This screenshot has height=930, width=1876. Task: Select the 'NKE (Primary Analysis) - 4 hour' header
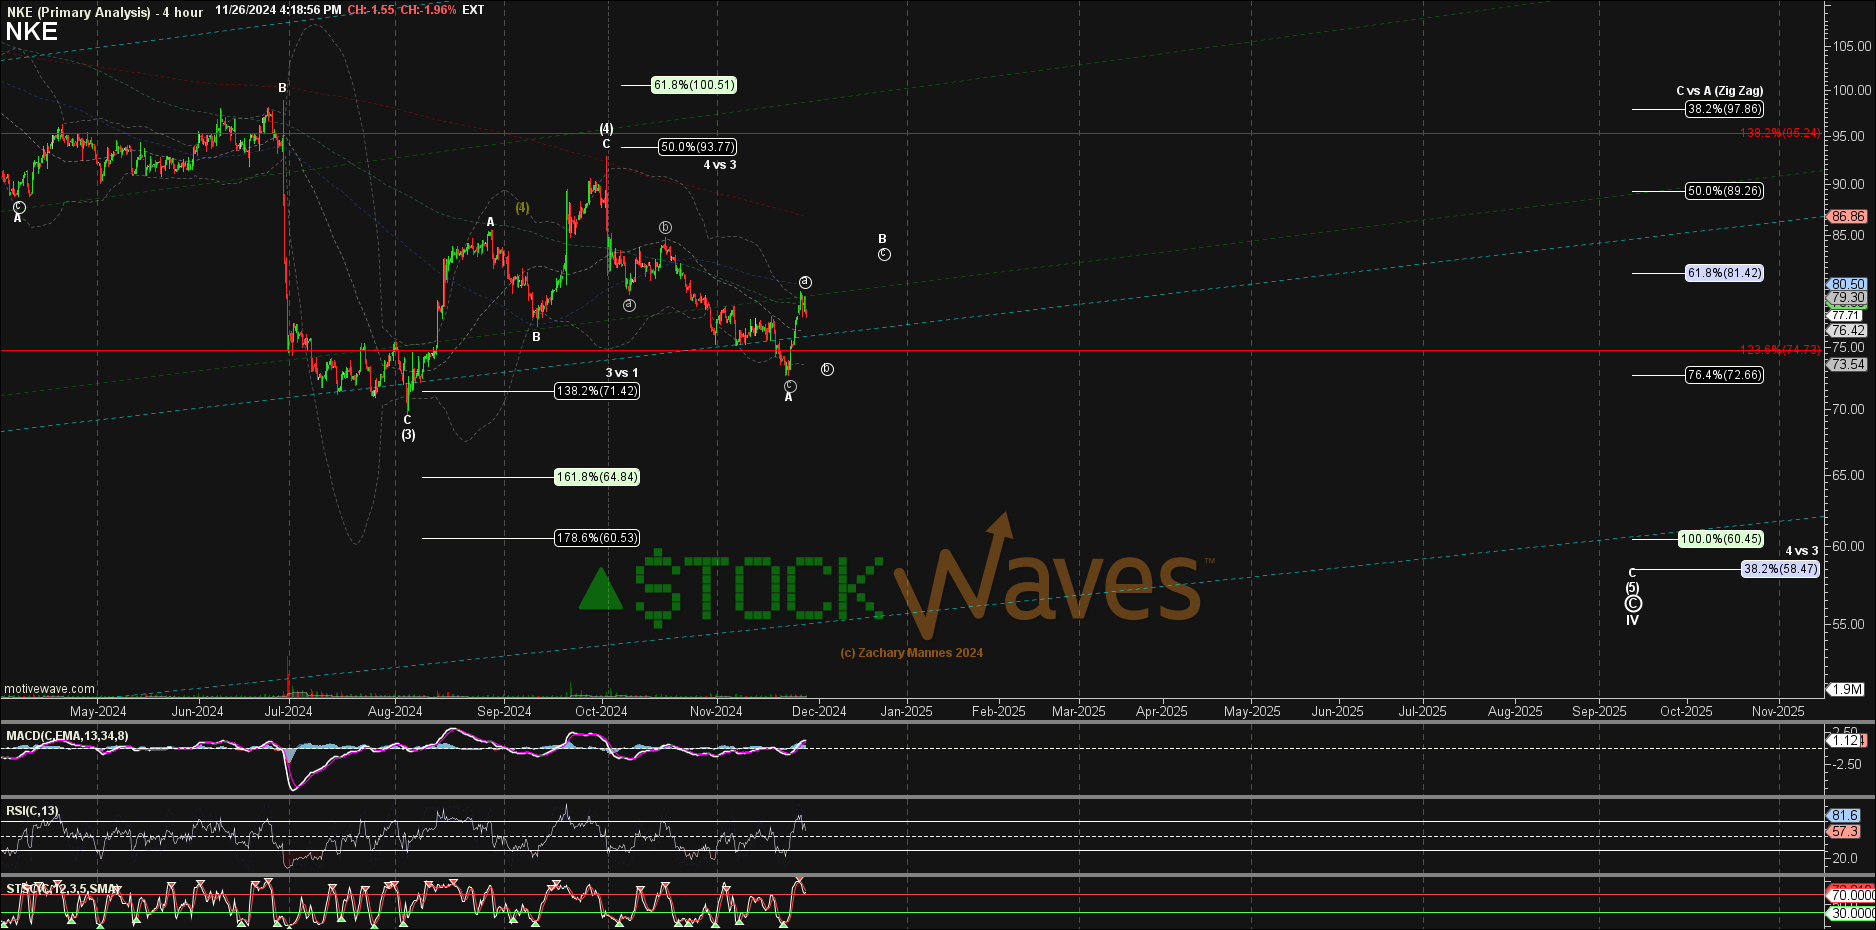pyautogui.click(x=104, y=11)
